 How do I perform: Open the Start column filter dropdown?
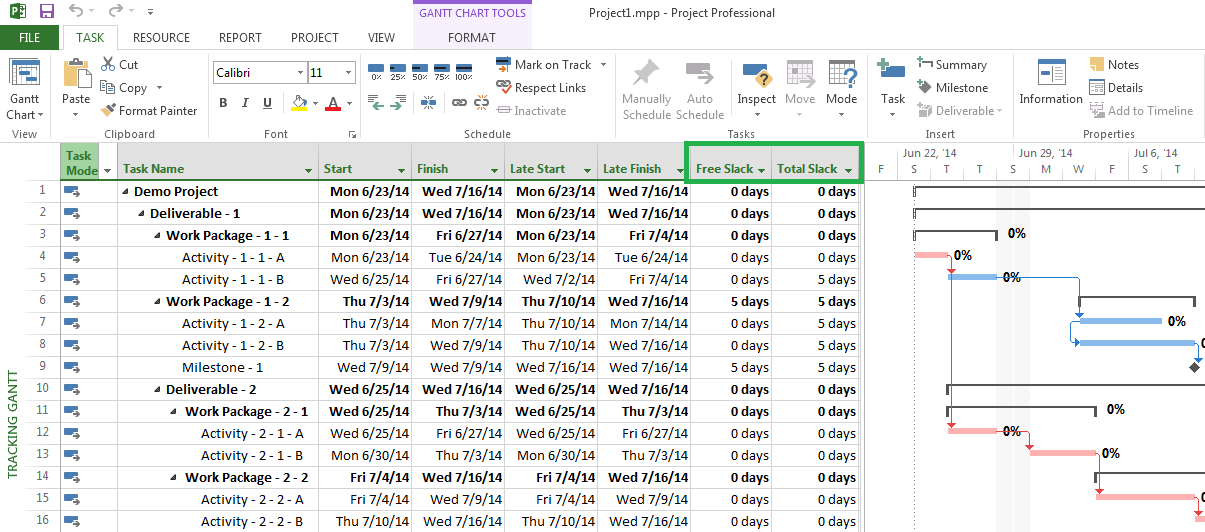pyautogui.click(x=402, y=170)
